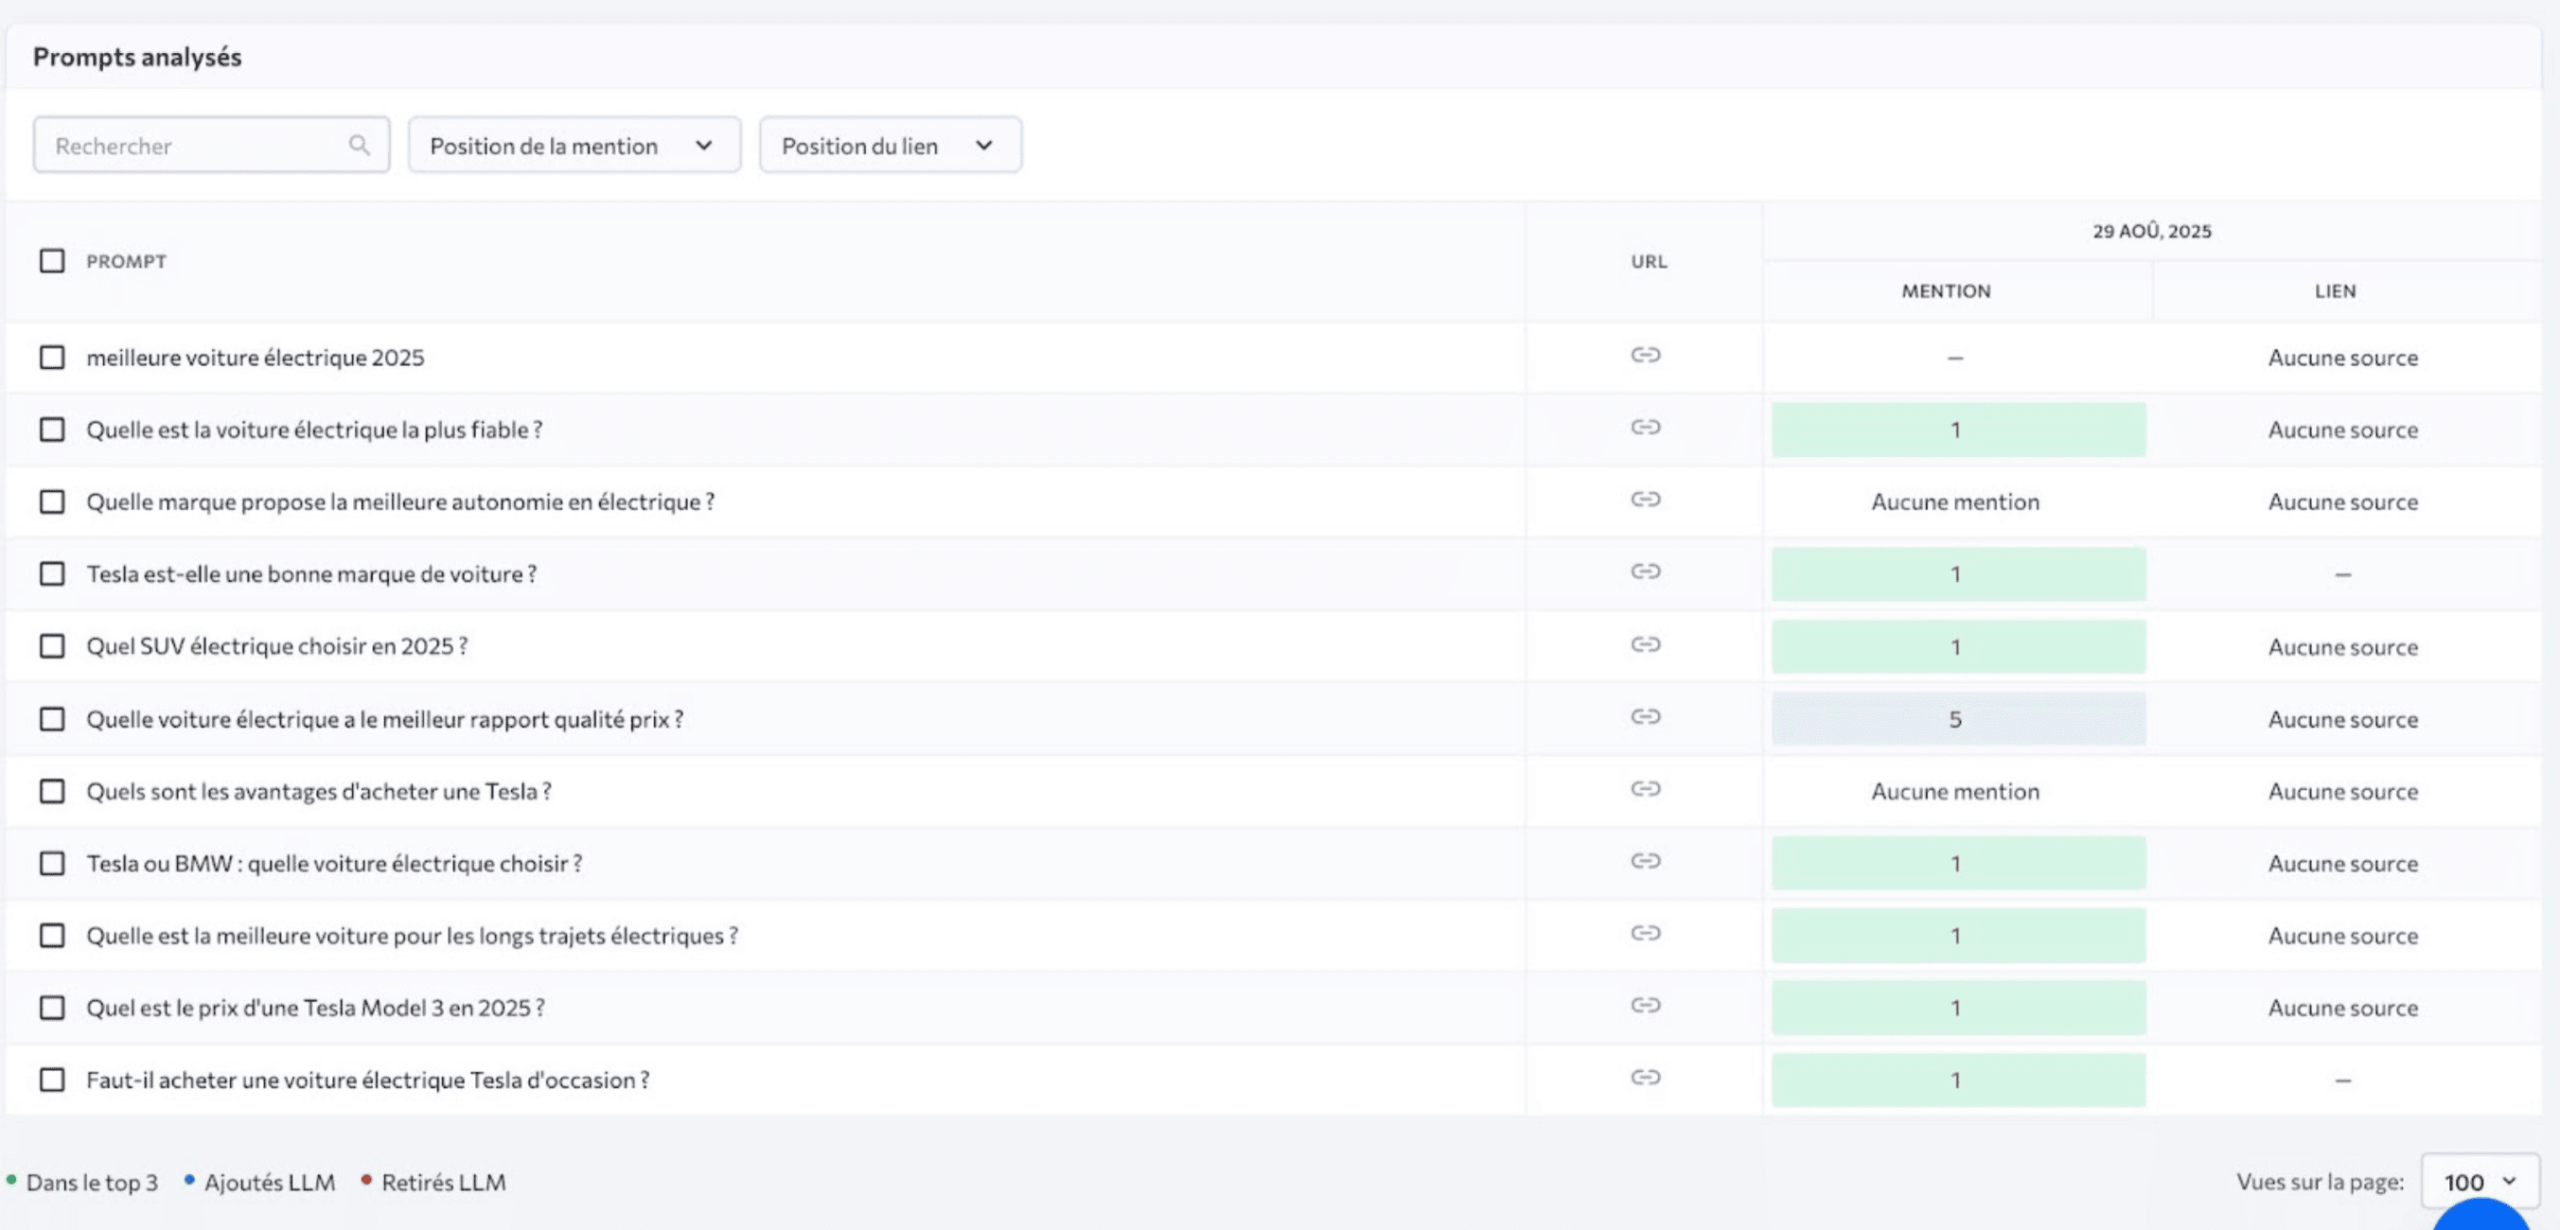Image resolution: width=2560 pixels, height=1230 pixels.
Task: Expand 'Position du lien' filter dropdown
Action: 890,145
